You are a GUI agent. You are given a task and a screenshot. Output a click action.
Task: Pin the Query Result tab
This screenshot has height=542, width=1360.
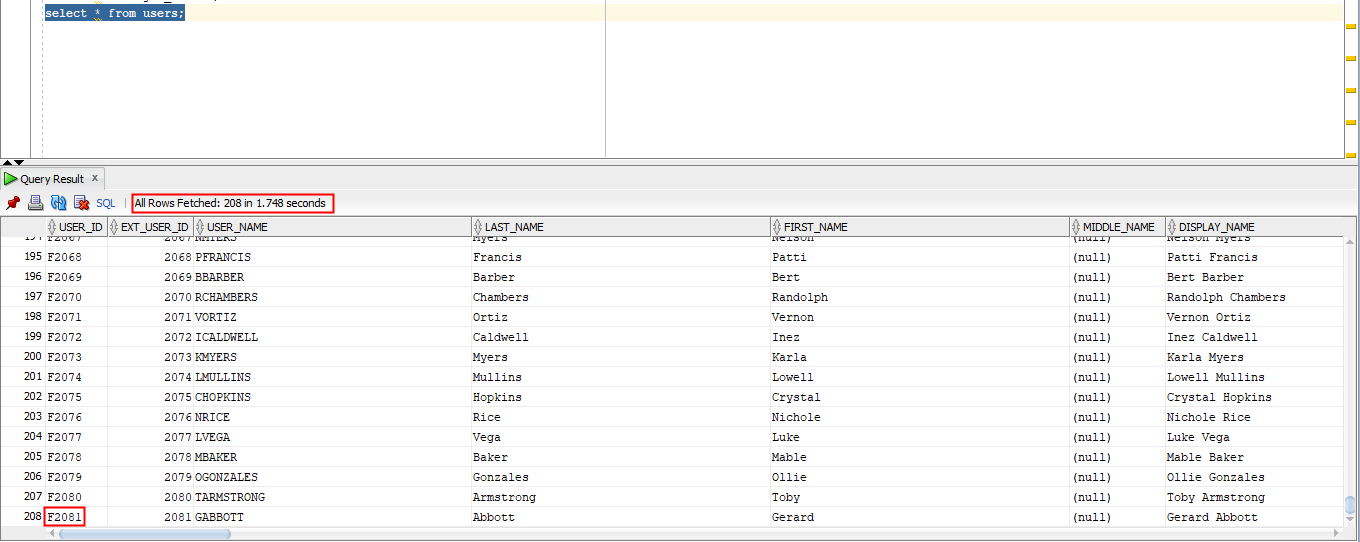pyautogui.click(x=13, y=203)
